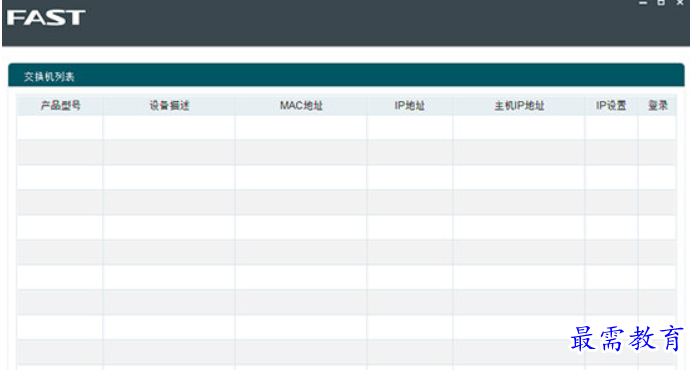692x370 pixels.
Task: Click the 登录 column header
Action: (x=657, y=106)
